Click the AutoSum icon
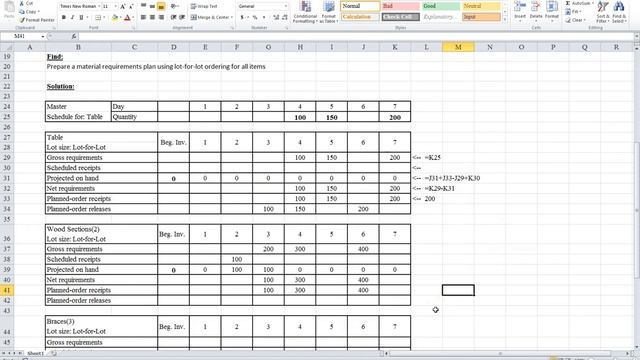 568,3
